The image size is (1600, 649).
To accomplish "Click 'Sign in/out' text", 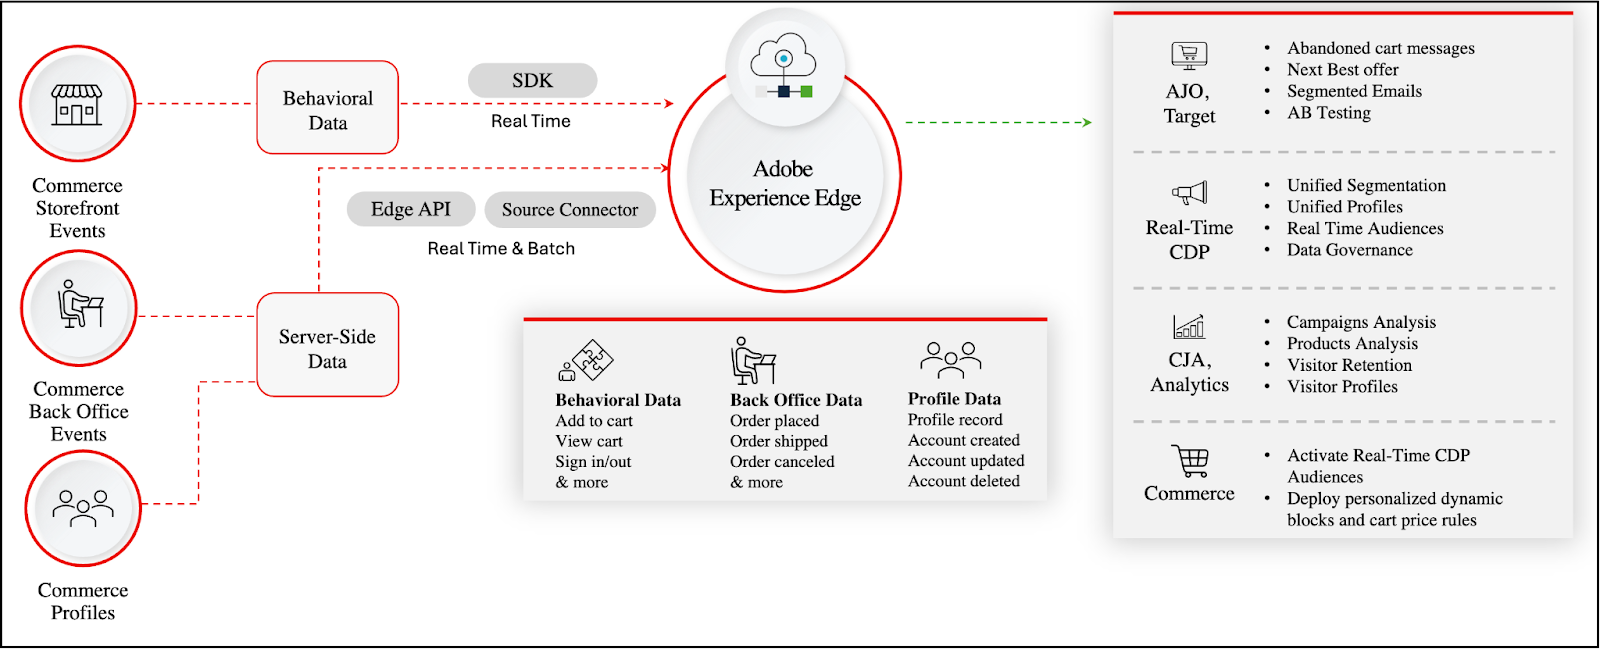I will 593,462.
